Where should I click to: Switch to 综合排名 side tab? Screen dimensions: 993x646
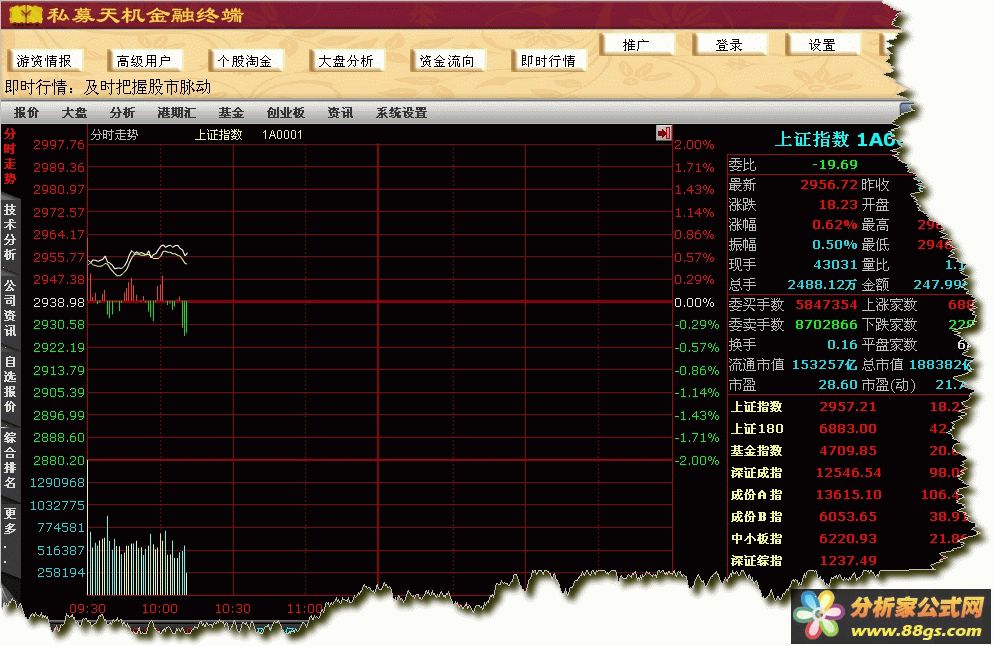click(9, 460)
